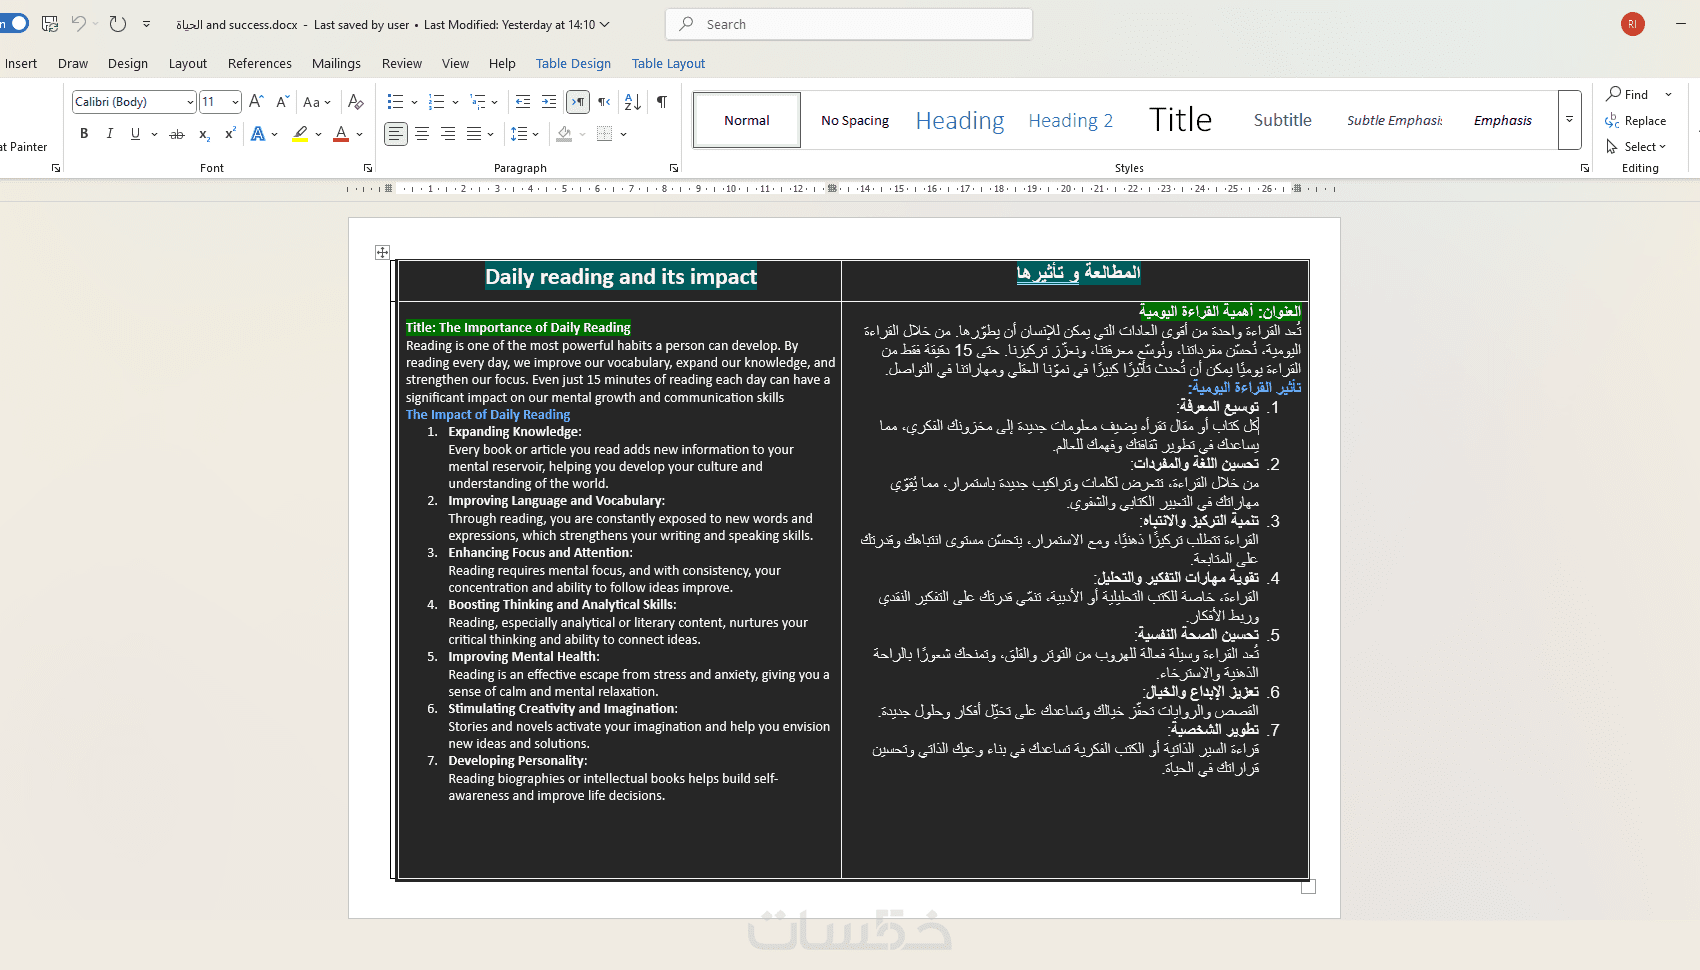Viewport: 1700px width, 970px height.
Task: Click the table resize handle at bottom corner
Action: pos(1308,887)
